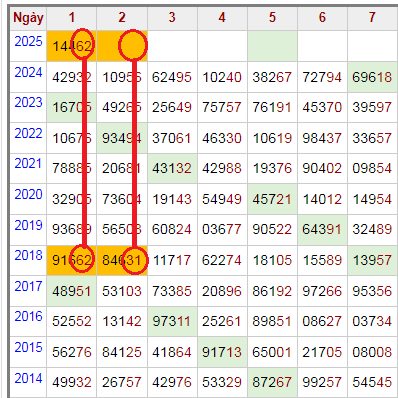The image size is (398, 398).
Task: Click column header 4
Action: (222, 18)
